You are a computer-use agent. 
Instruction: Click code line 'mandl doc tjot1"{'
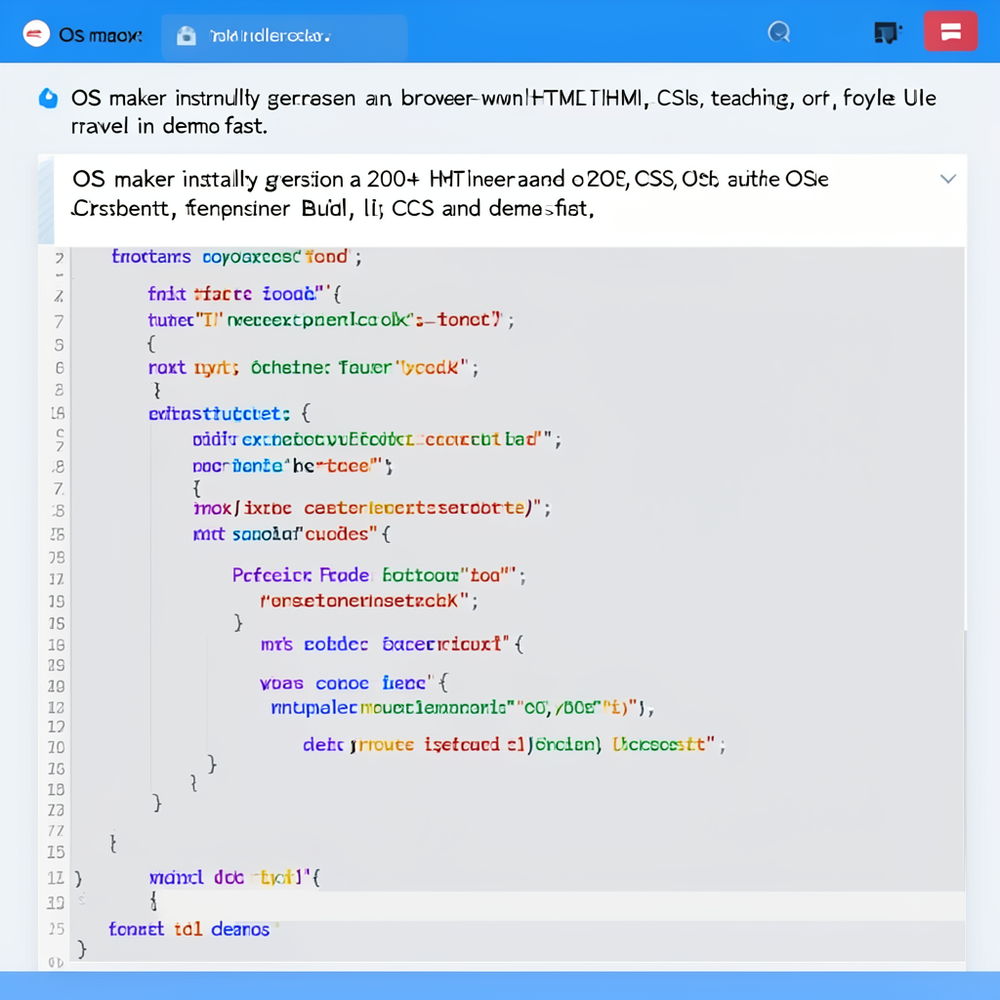click(x=235, y=878)
